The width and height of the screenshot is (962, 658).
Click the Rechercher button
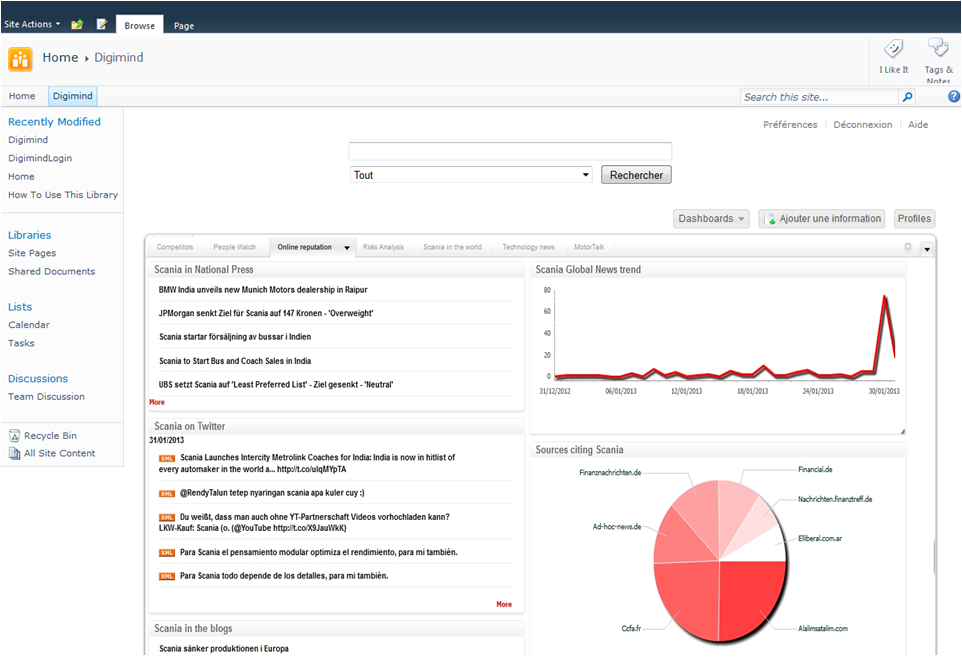click(x=636, y=175)
